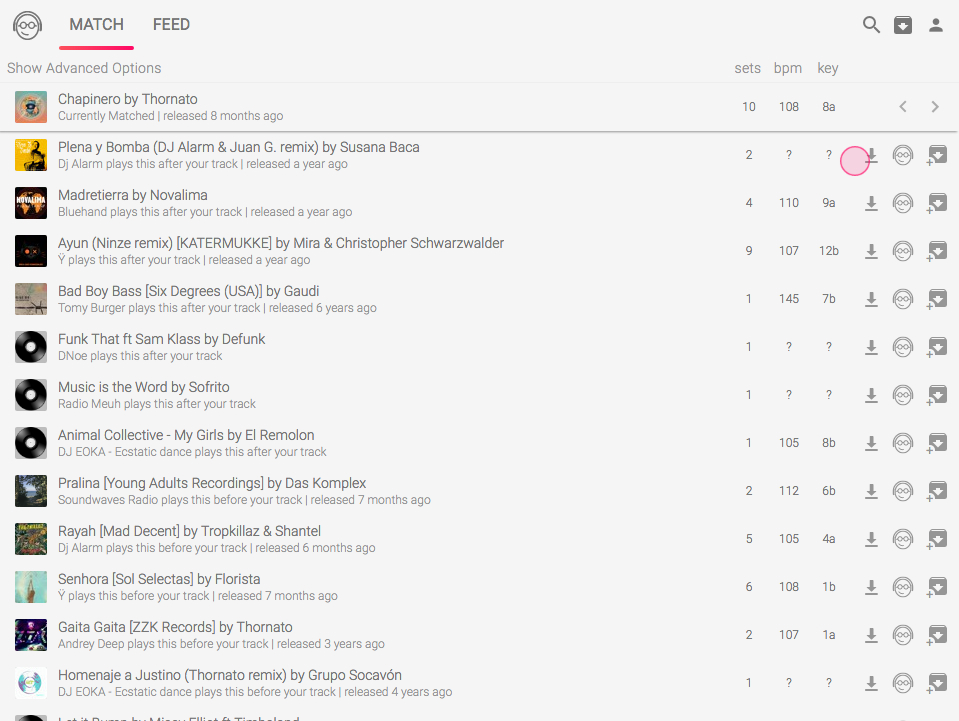The image size is (959, 721).
Task: Match the Senhora by Florista track
Action: (903, 587)
